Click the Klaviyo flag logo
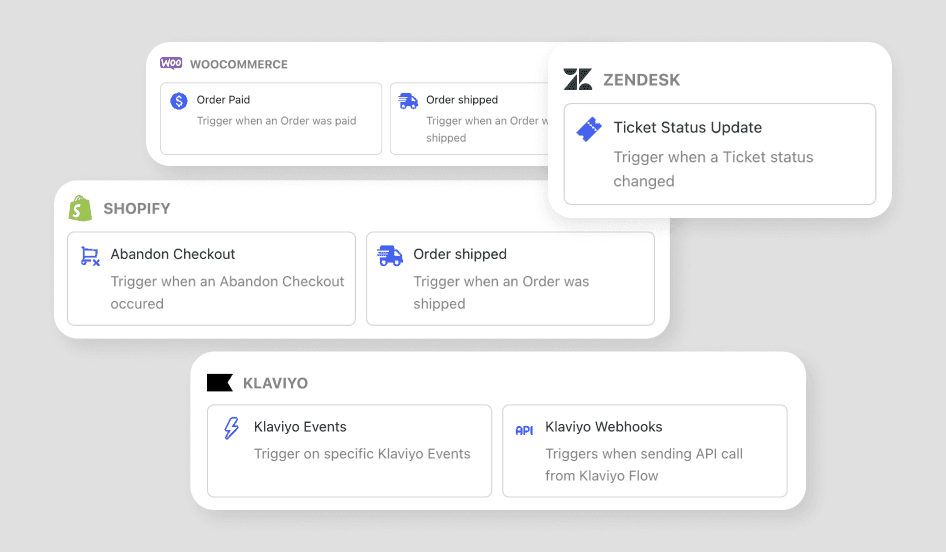 point(220,382)
